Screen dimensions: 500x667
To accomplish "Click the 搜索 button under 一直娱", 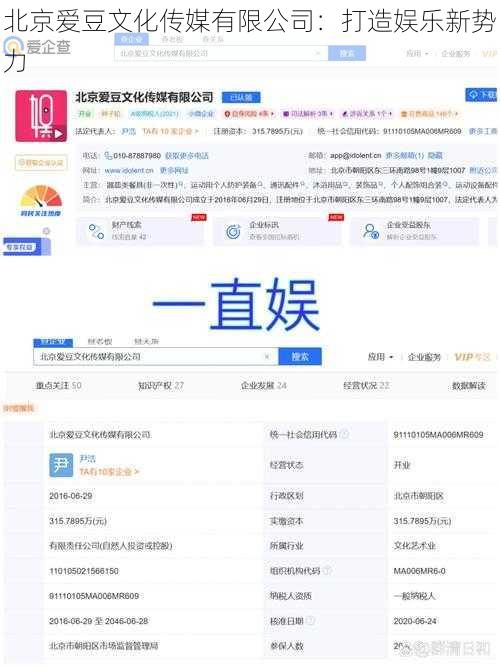I will point(300,356).
